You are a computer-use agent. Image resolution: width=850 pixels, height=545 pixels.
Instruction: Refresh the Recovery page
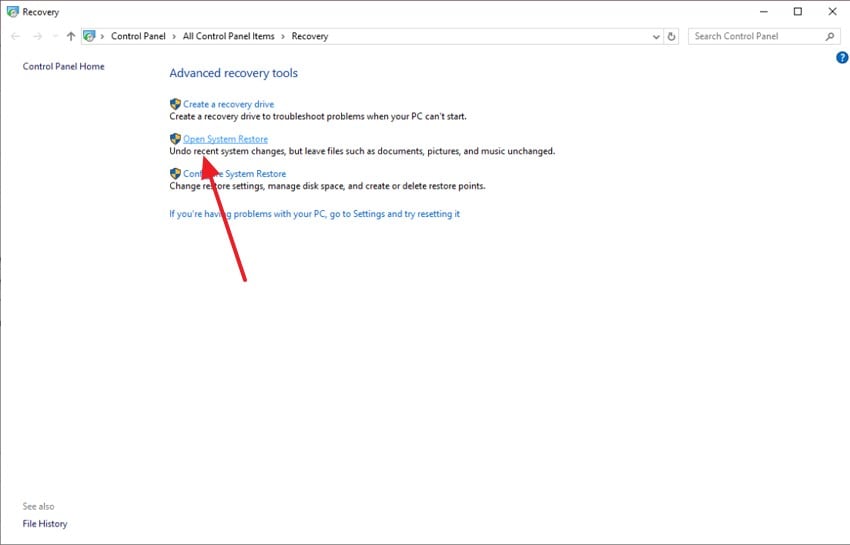tap(671, 36)
